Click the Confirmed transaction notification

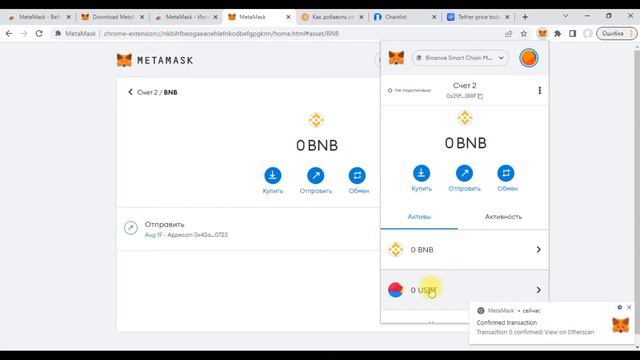pyautogui.click(x=551, y=323)
